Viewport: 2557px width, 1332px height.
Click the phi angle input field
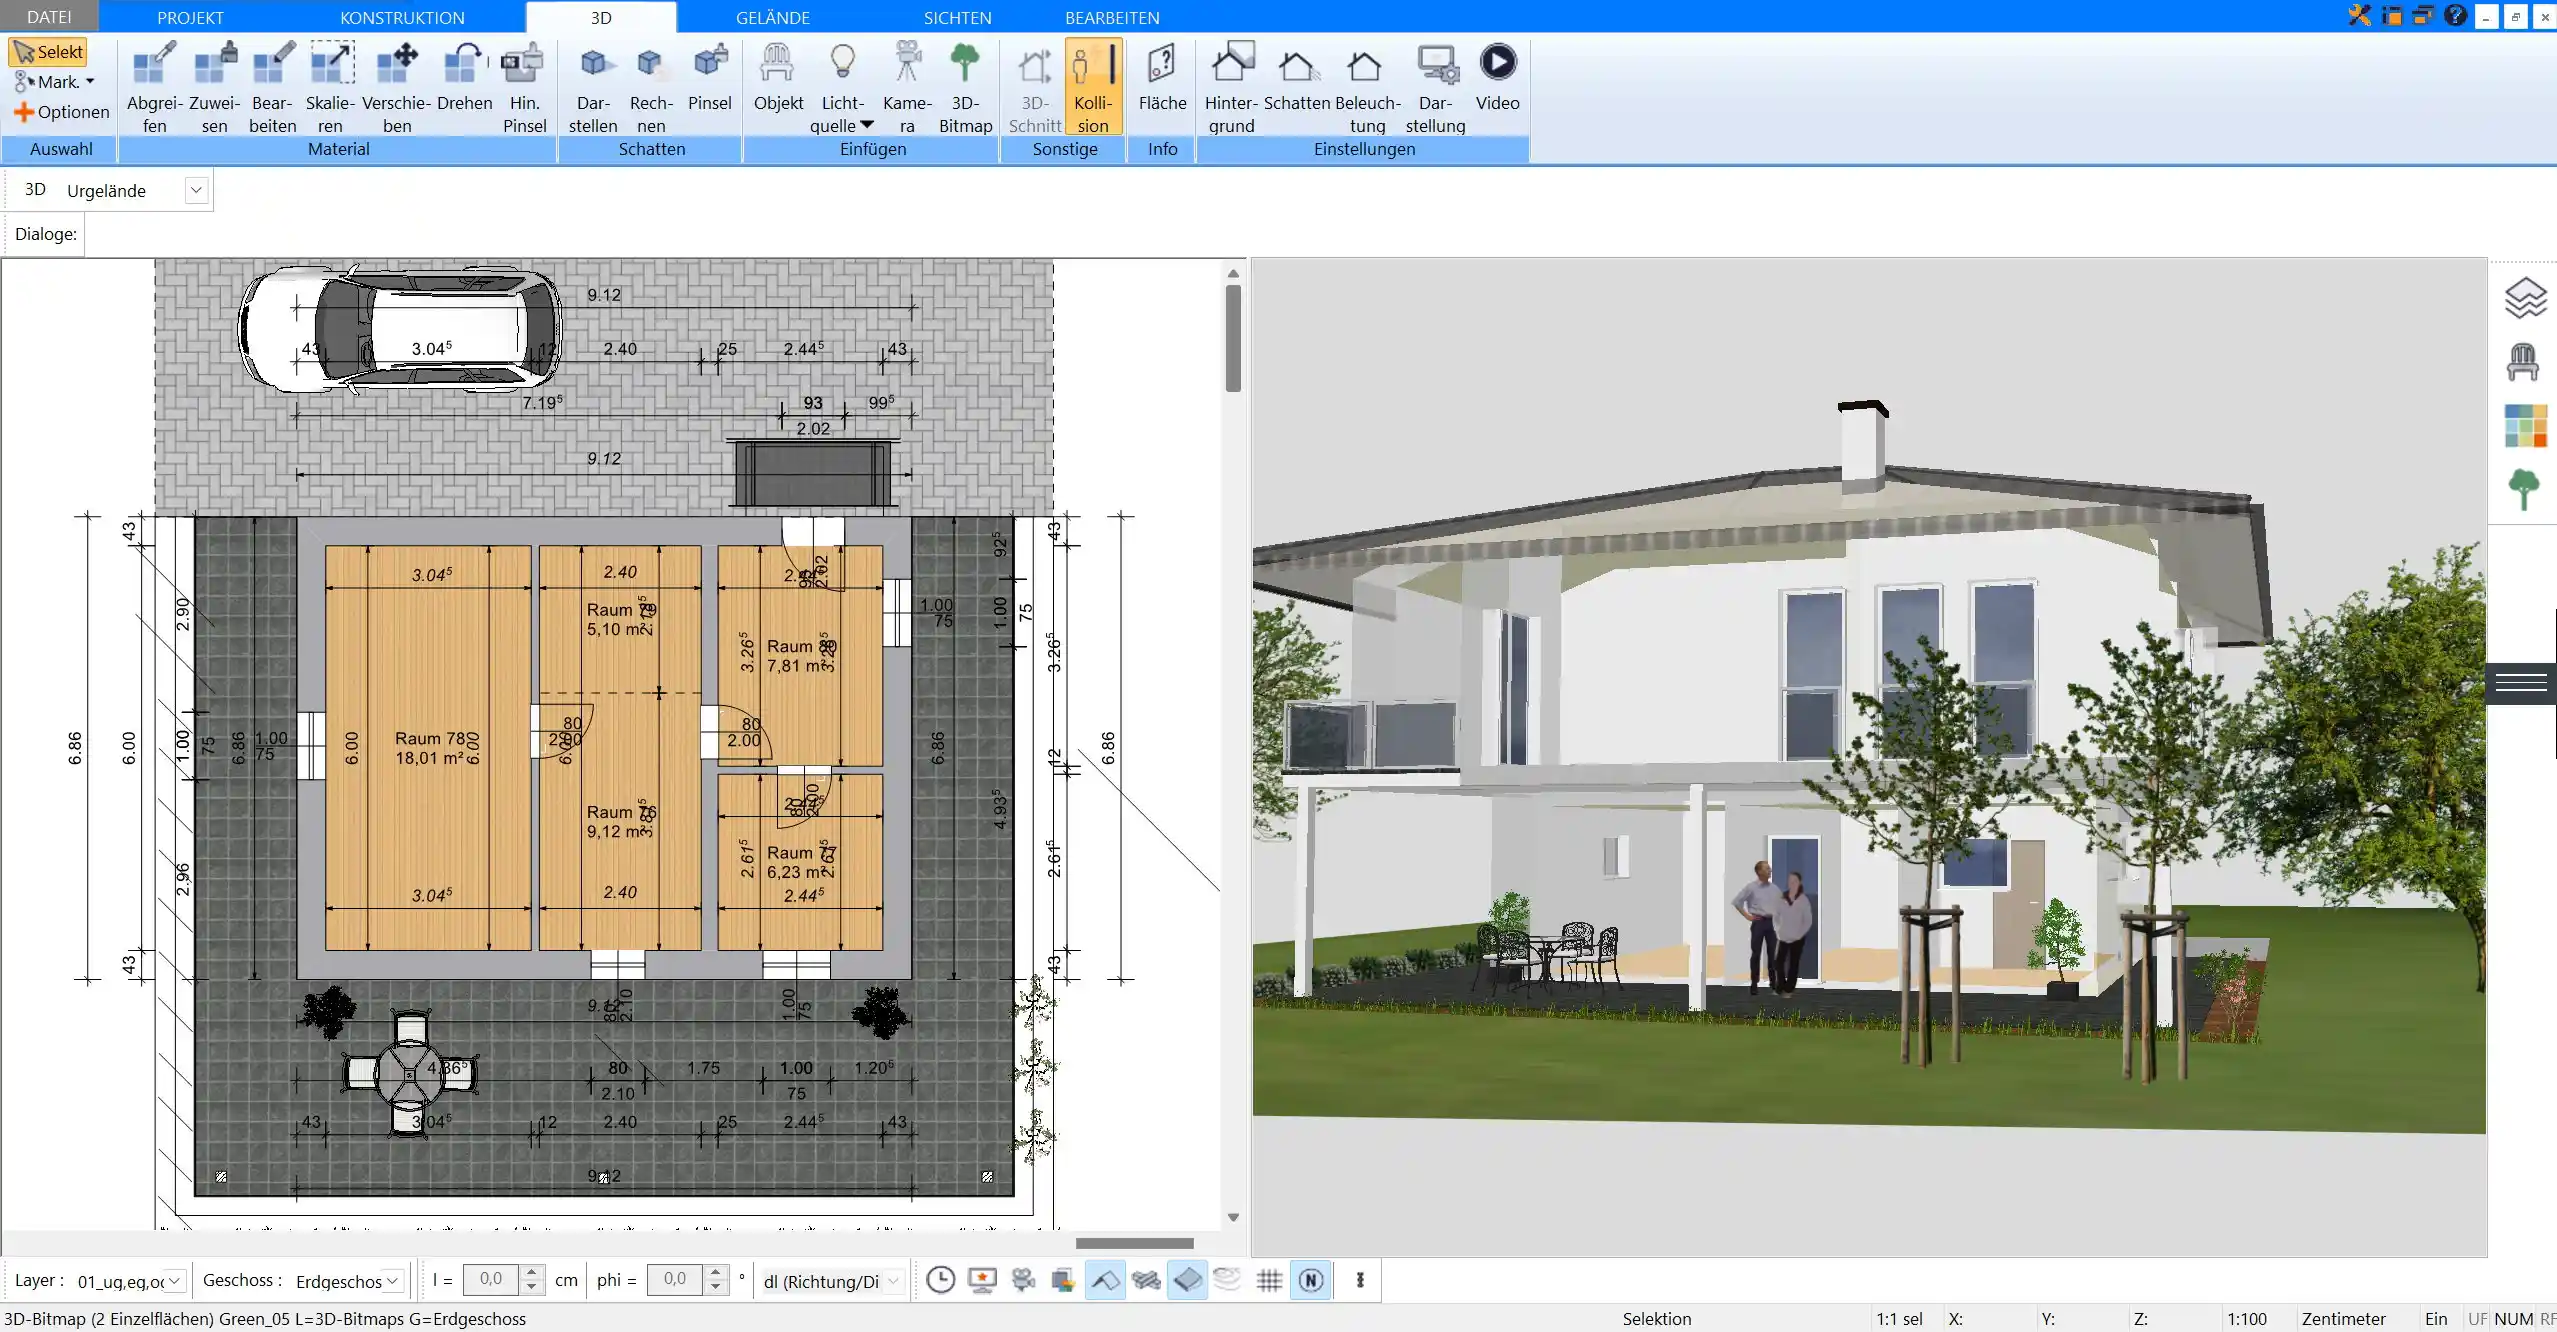tap(675, 1280)
